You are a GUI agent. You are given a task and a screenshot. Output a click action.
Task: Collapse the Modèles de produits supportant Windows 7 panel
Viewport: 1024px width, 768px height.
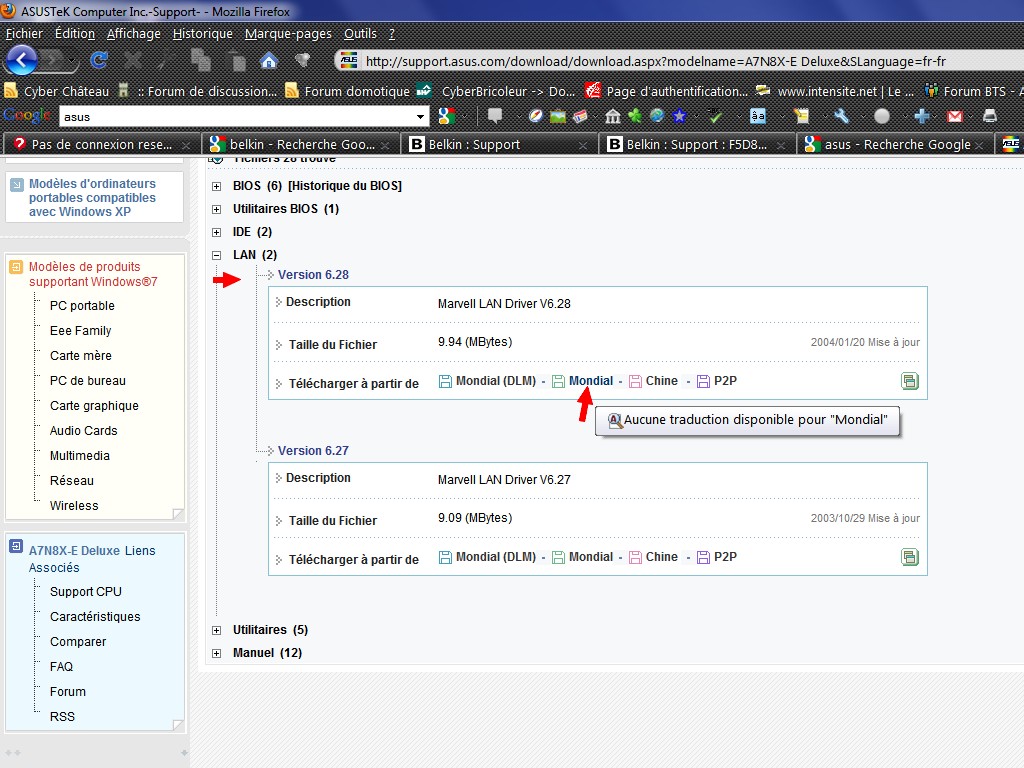click(x=16, y=267)
